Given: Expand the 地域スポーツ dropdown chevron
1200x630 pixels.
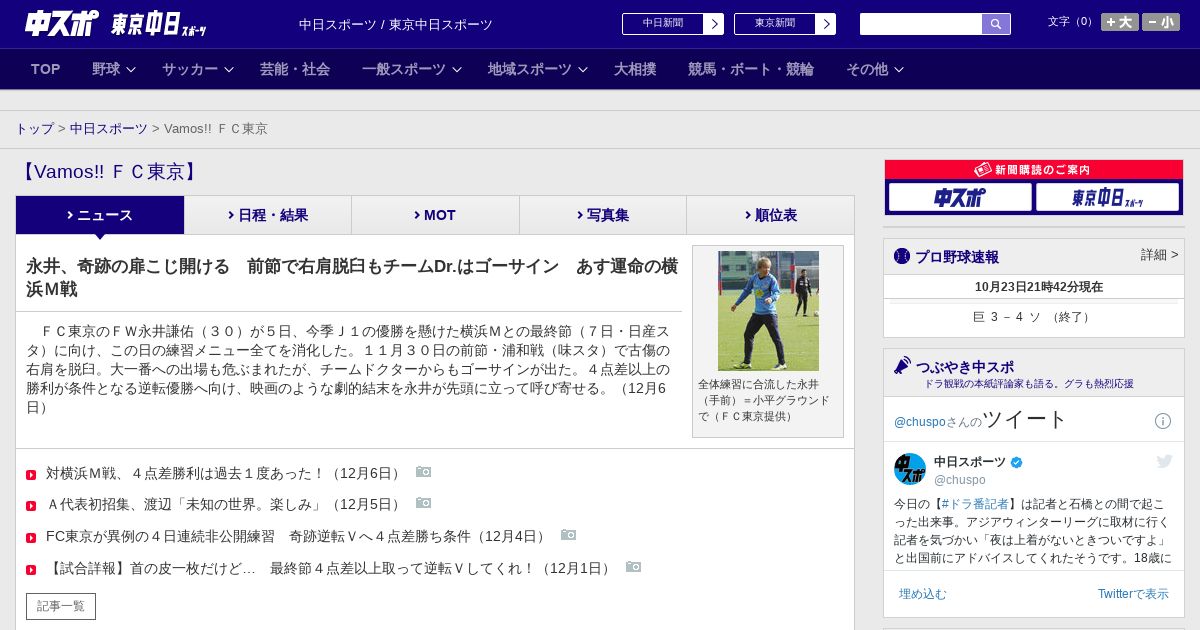Looking at the screenshot, I should pos(583,70).
